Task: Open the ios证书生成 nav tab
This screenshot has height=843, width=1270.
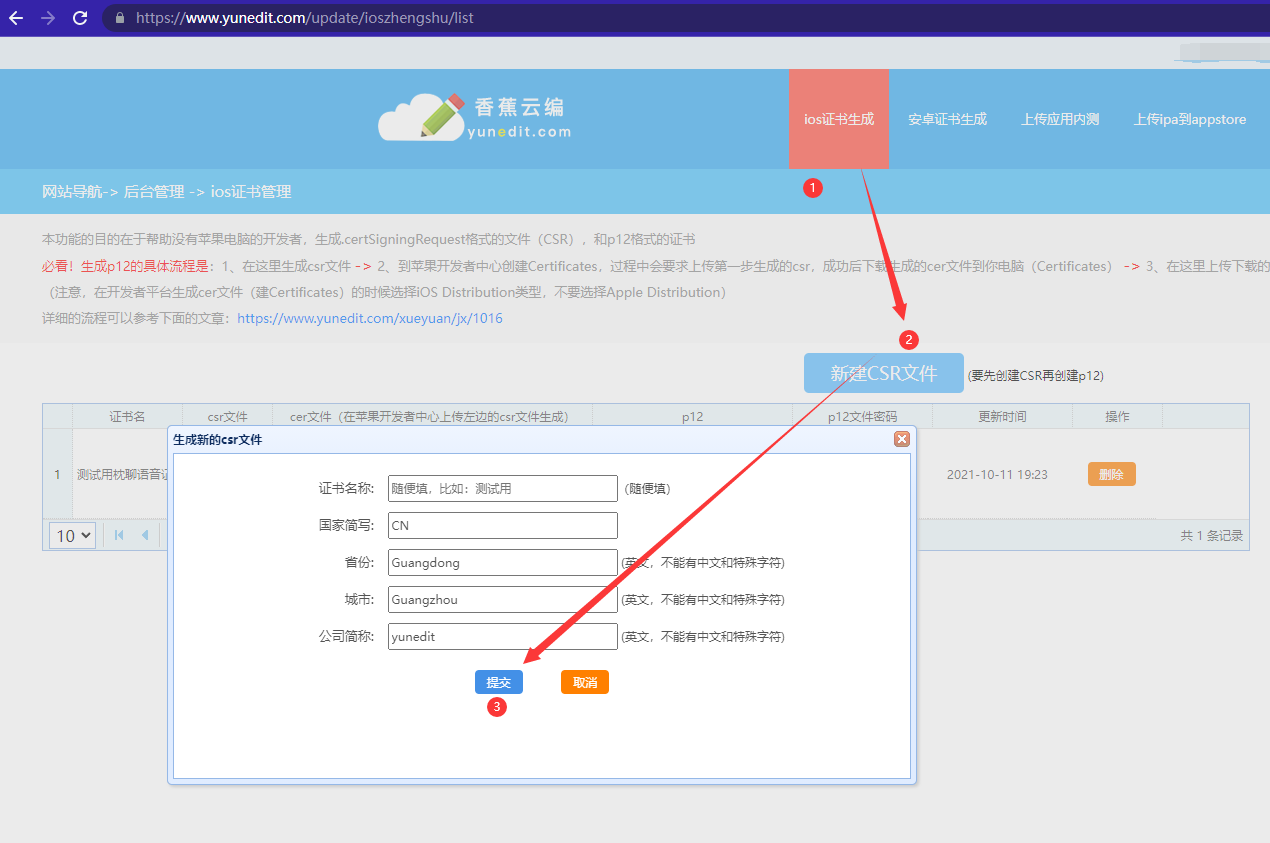Action: 839,119
